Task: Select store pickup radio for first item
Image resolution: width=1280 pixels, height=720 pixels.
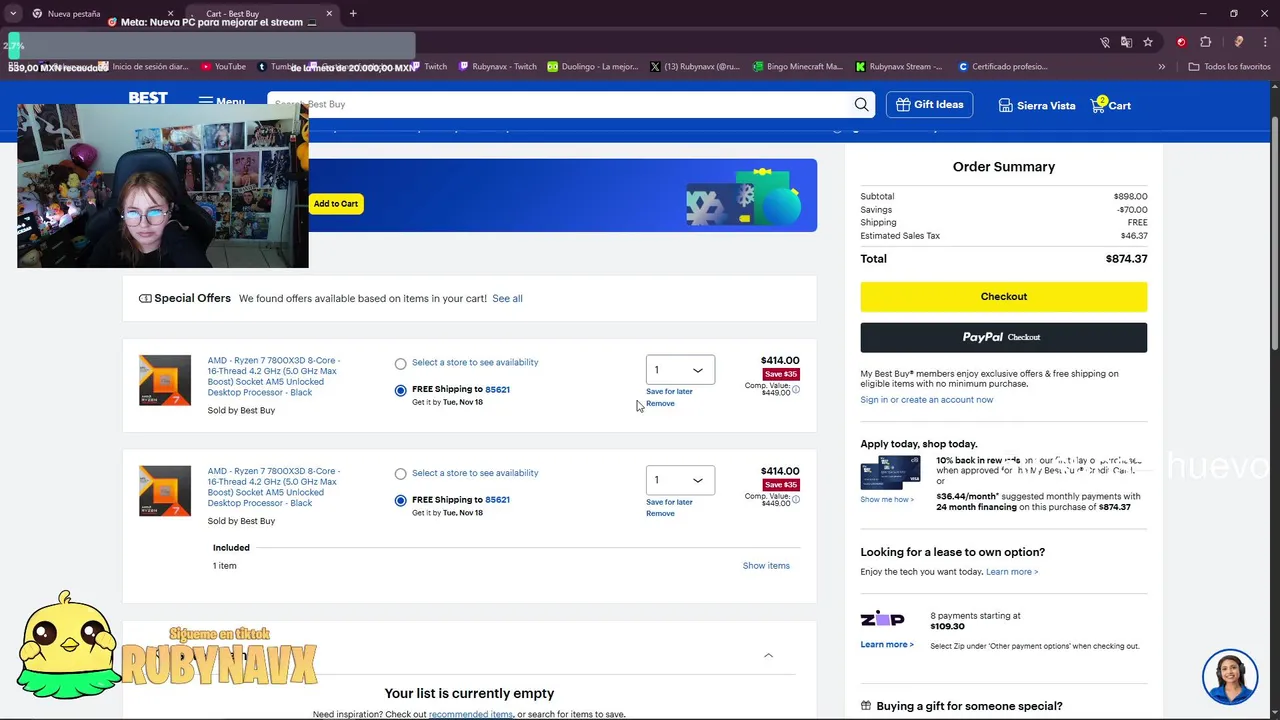Action: pyautogui.click(x=401, y=364)
